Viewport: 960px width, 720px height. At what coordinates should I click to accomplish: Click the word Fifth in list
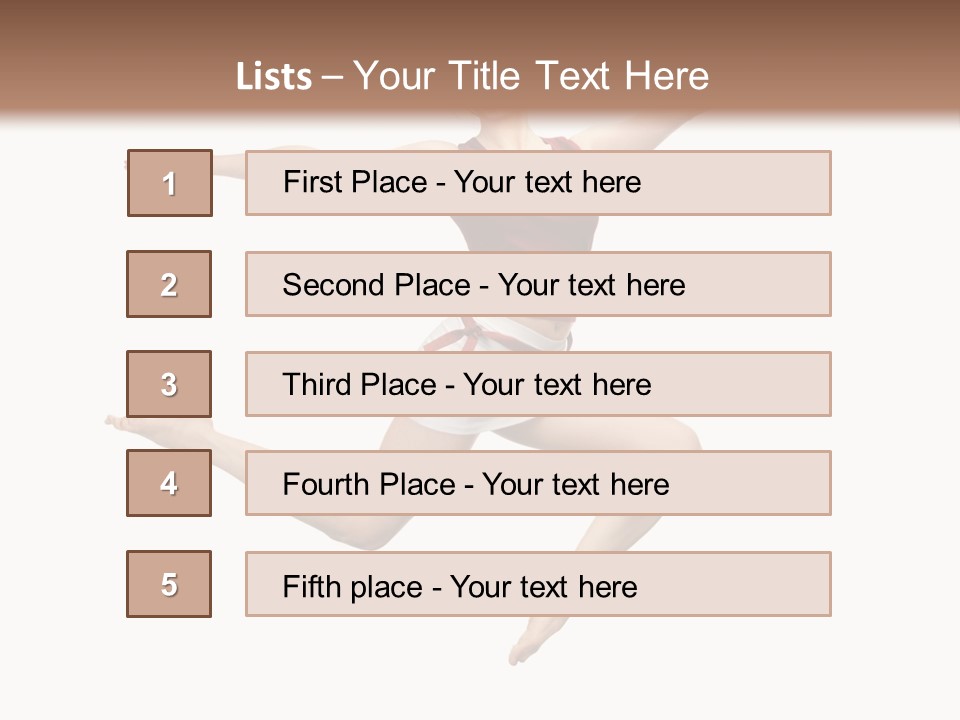click(x=311, y=586)
